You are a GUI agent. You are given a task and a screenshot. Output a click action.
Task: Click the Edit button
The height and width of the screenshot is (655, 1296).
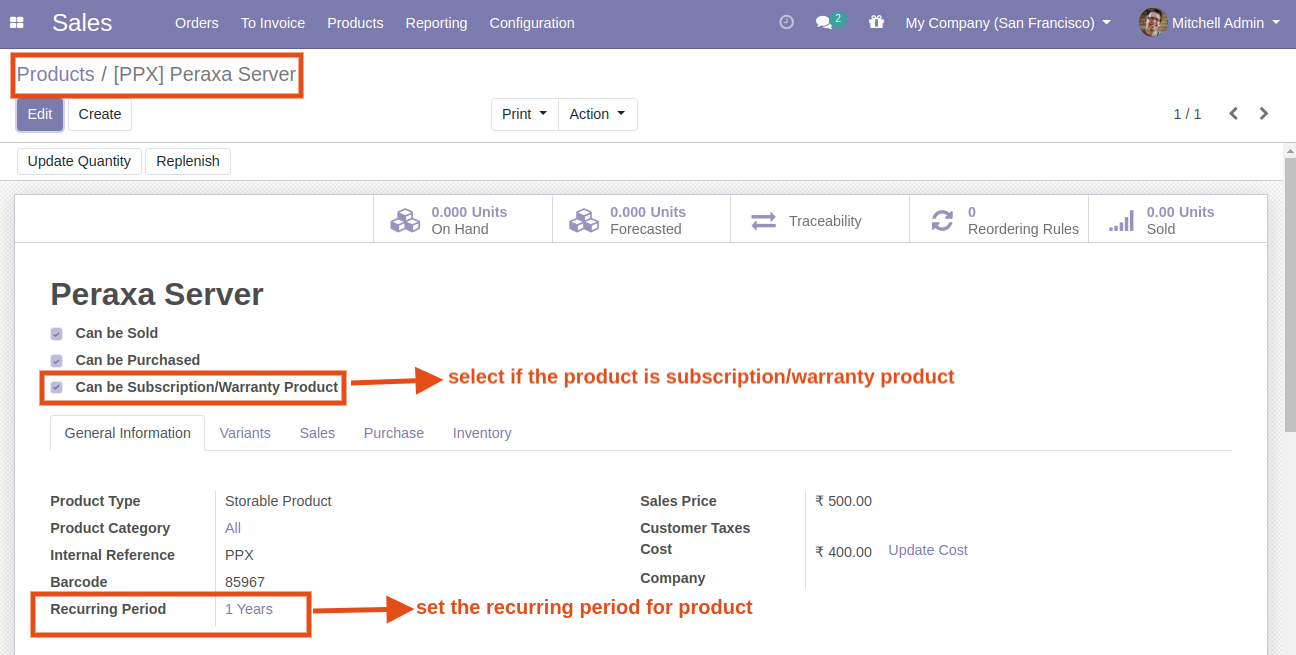click(40, 114)
